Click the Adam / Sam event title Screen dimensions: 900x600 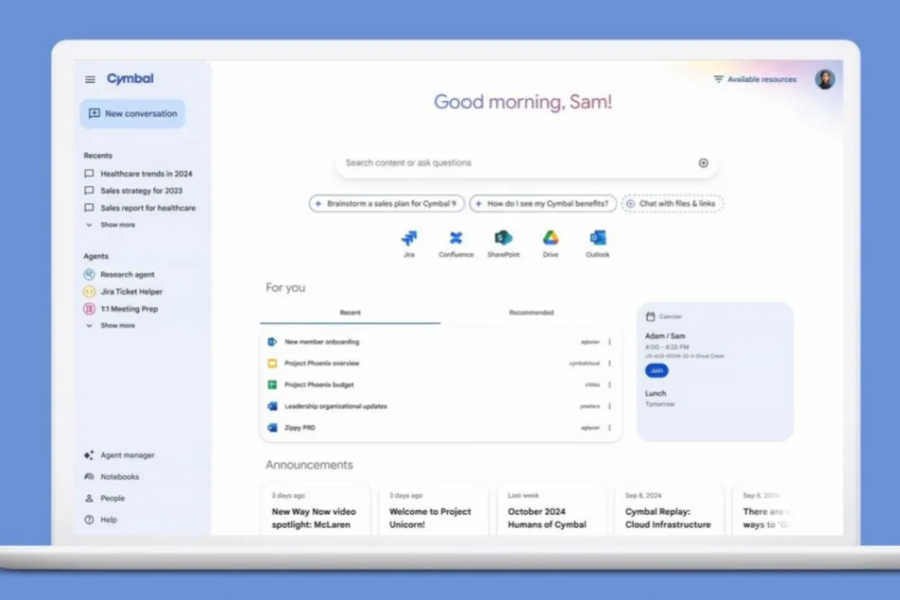pos(665,336)
